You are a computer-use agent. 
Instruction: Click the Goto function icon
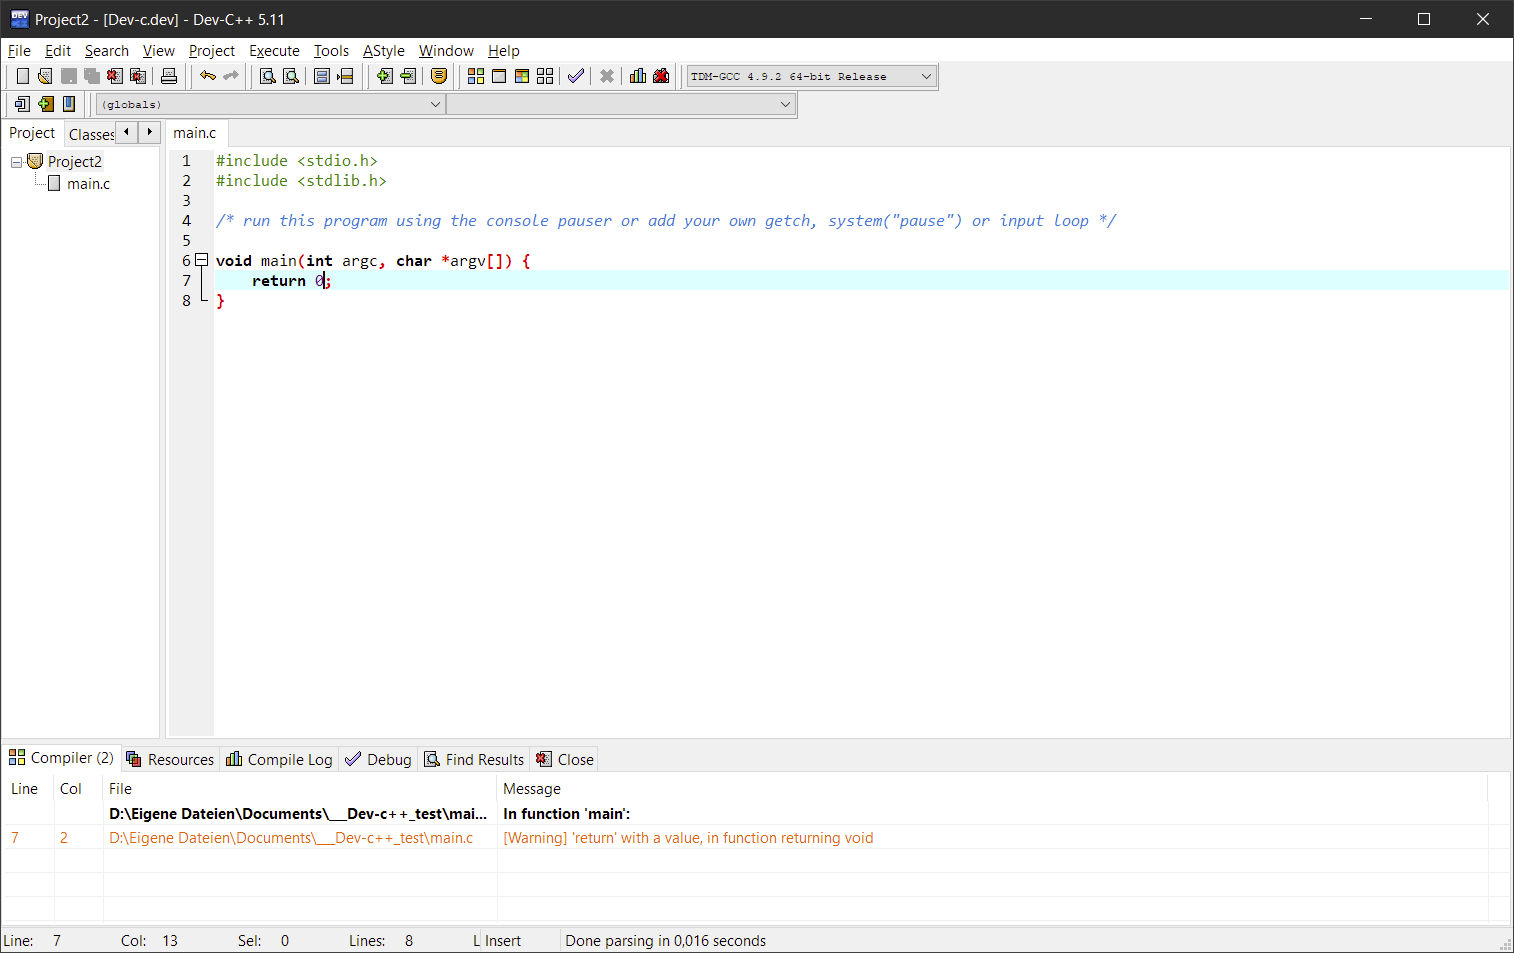point(322,76)
